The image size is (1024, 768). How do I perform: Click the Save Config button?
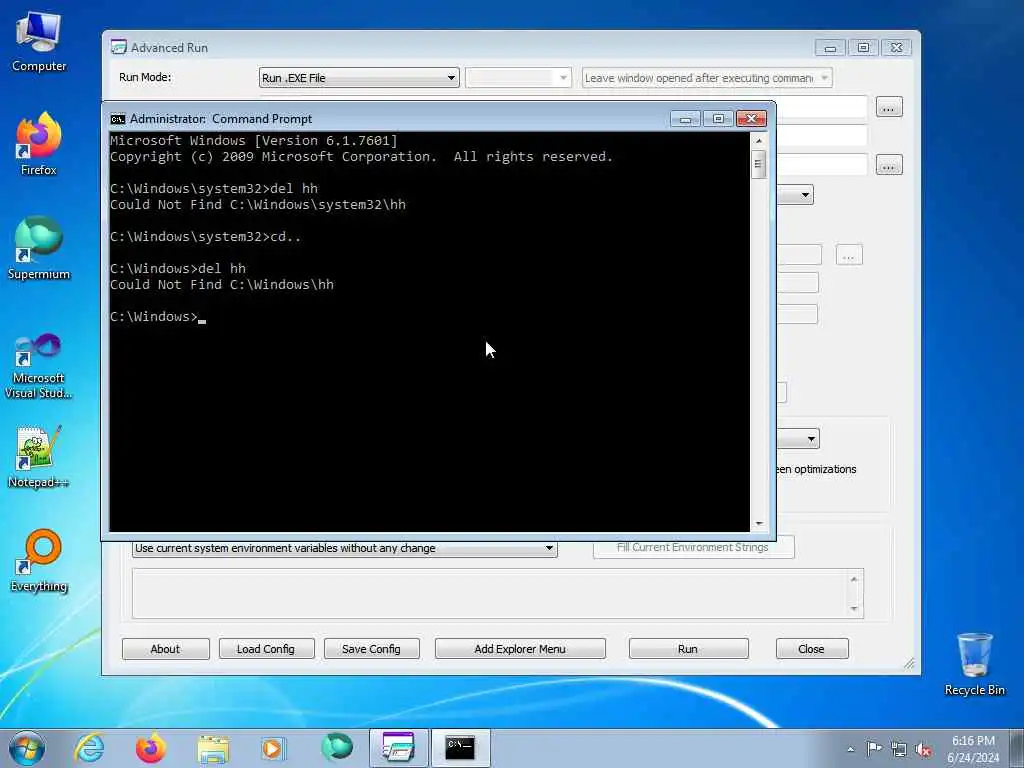tap(372, 648)
